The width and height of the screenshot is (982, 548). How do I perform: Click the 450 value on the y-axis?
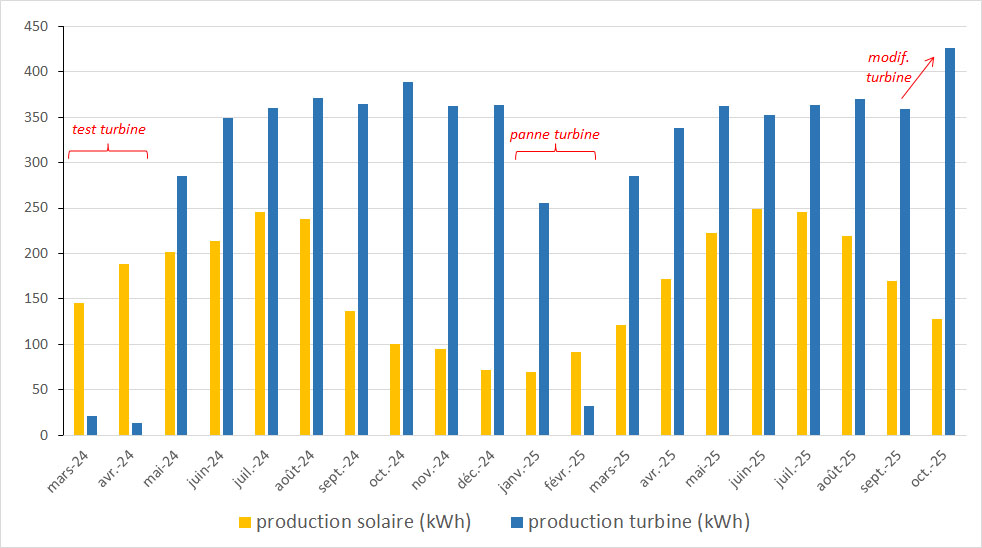point(39,27)
